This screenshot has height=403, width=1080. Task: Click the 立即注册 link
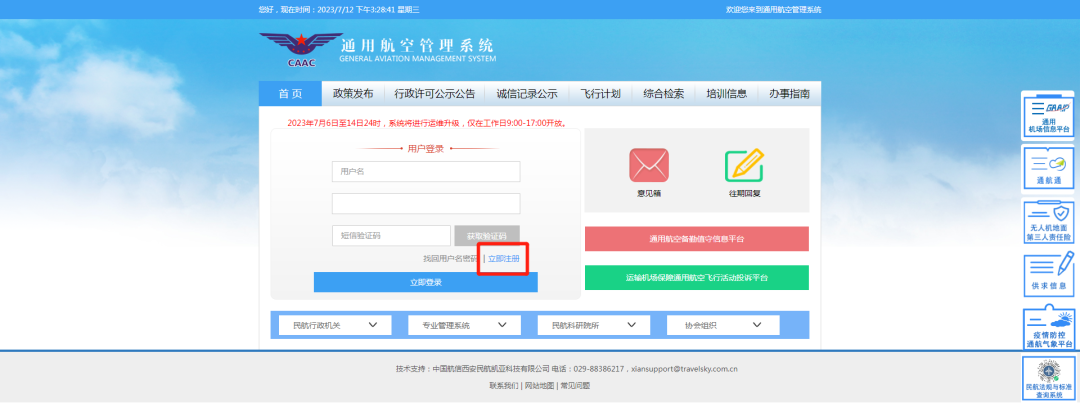[504, 259]
